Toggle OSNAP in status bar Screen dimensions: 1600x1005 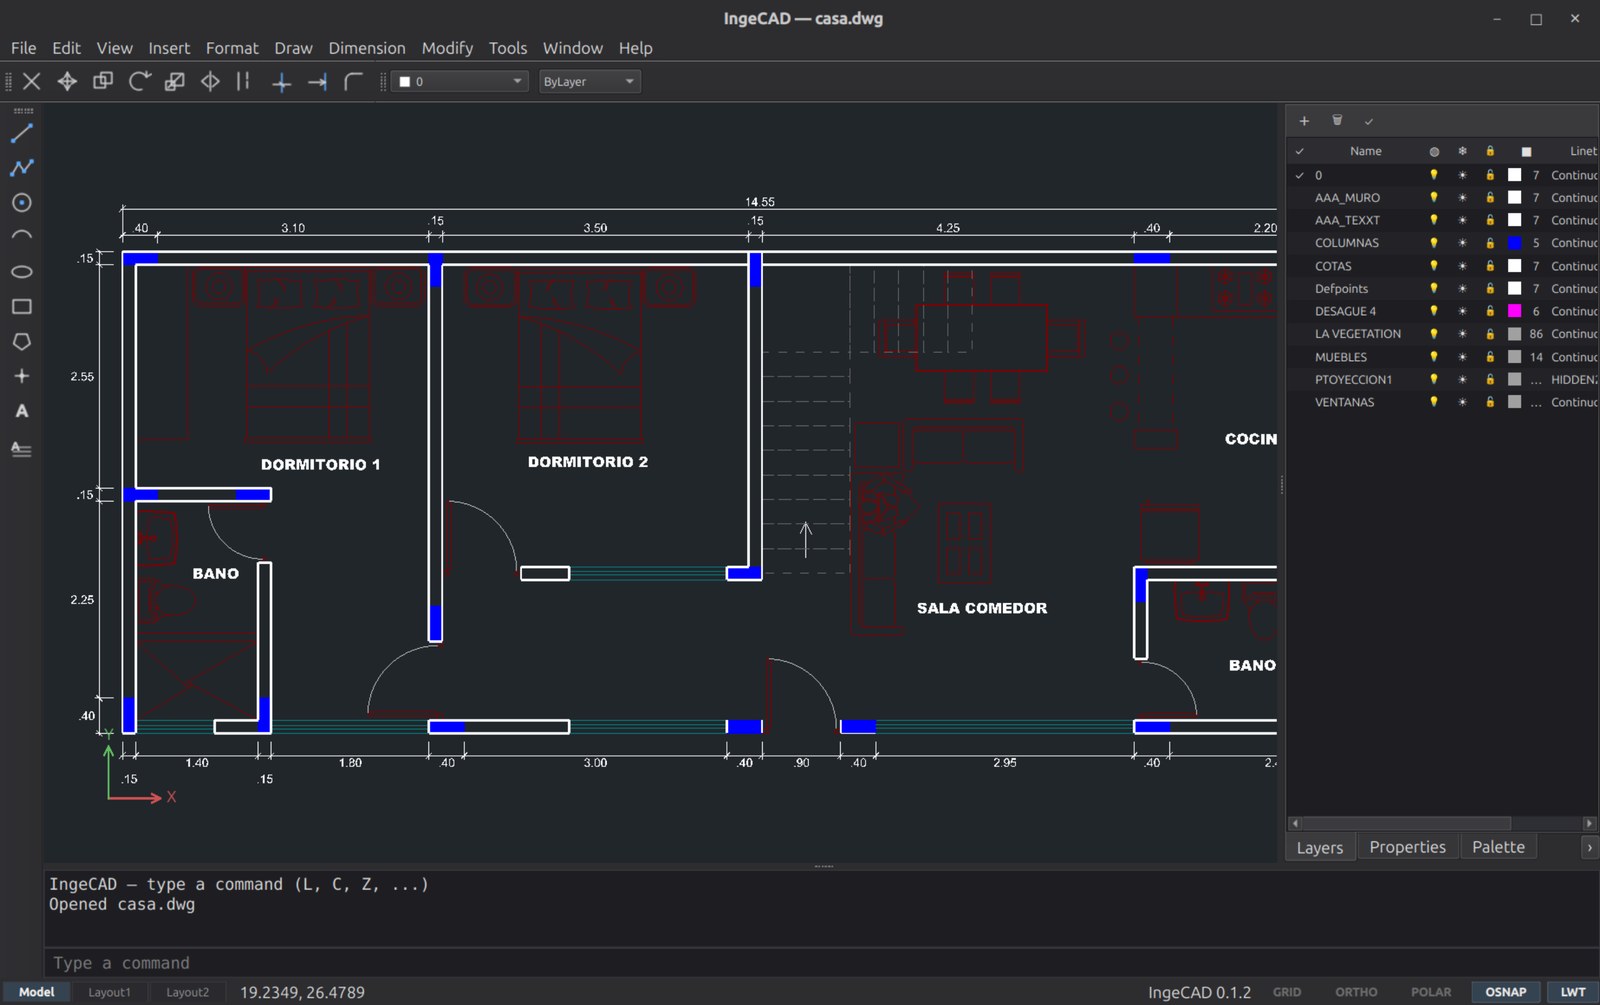(1505, 992)
